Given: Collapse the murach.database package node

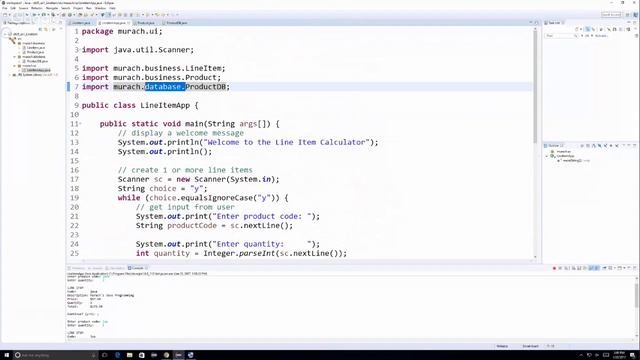Looking at the screenshot, I should (x=14, y=57).
